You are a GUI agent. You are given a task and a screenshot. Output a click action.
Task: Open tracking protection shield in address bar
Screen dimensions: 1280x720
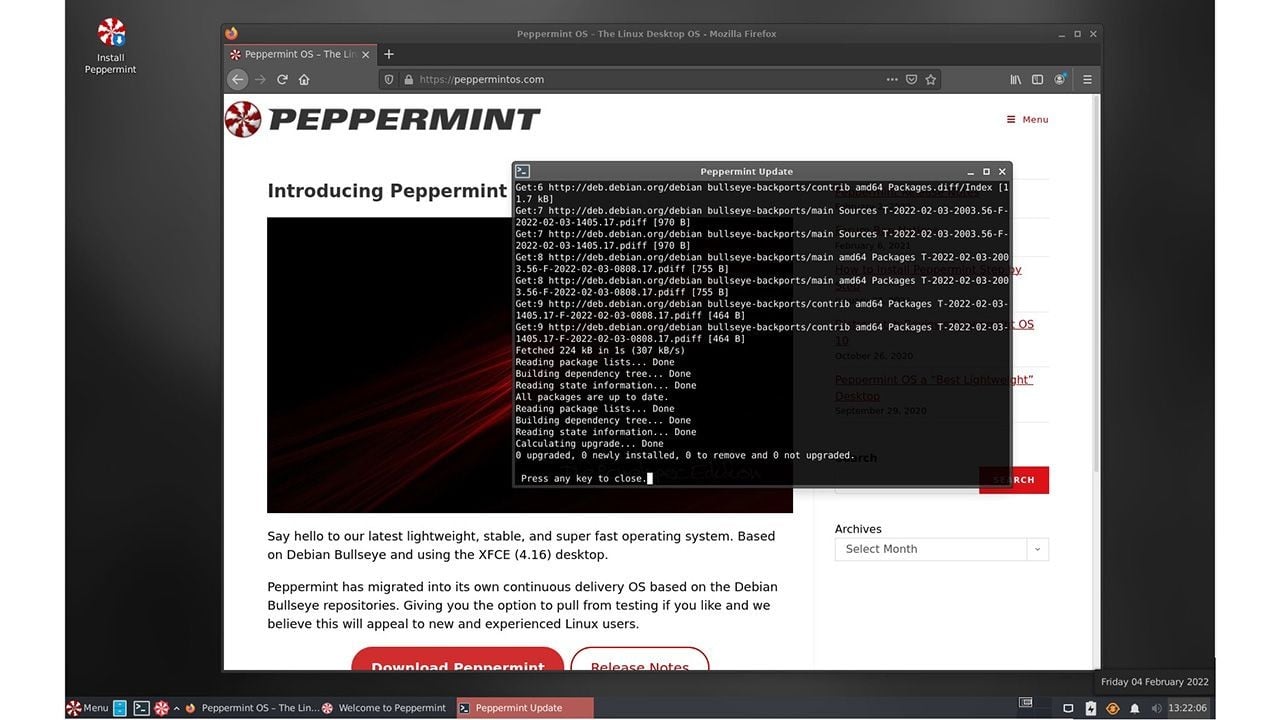(389, 79)
